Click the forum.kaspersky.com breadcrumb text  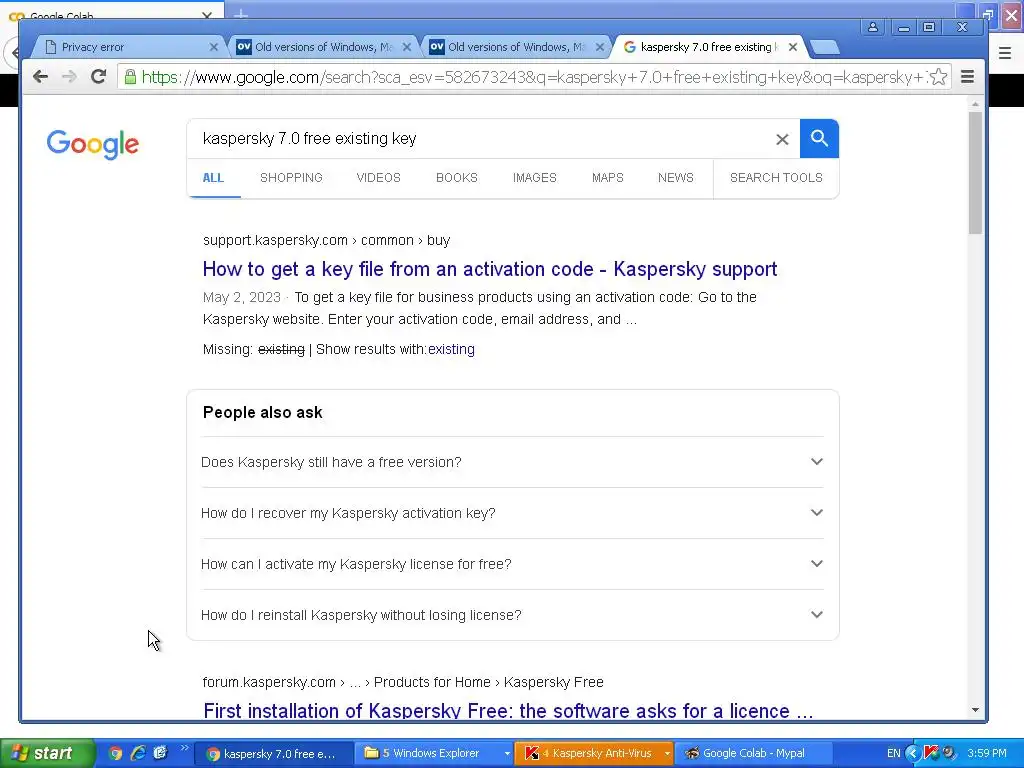pos(403,682)
